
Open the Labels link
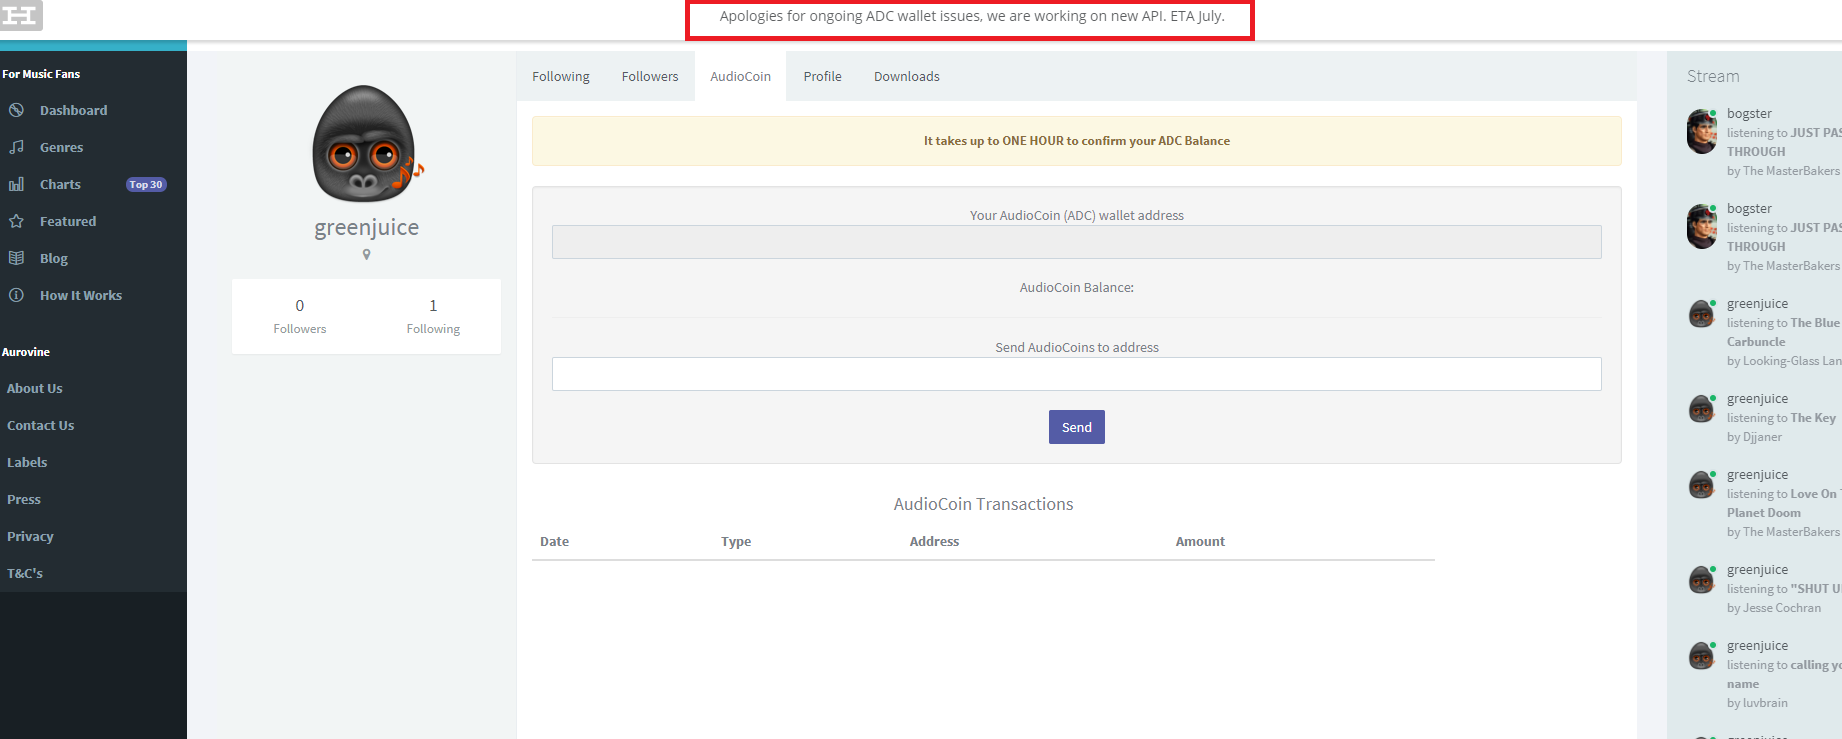click(27, 462)
